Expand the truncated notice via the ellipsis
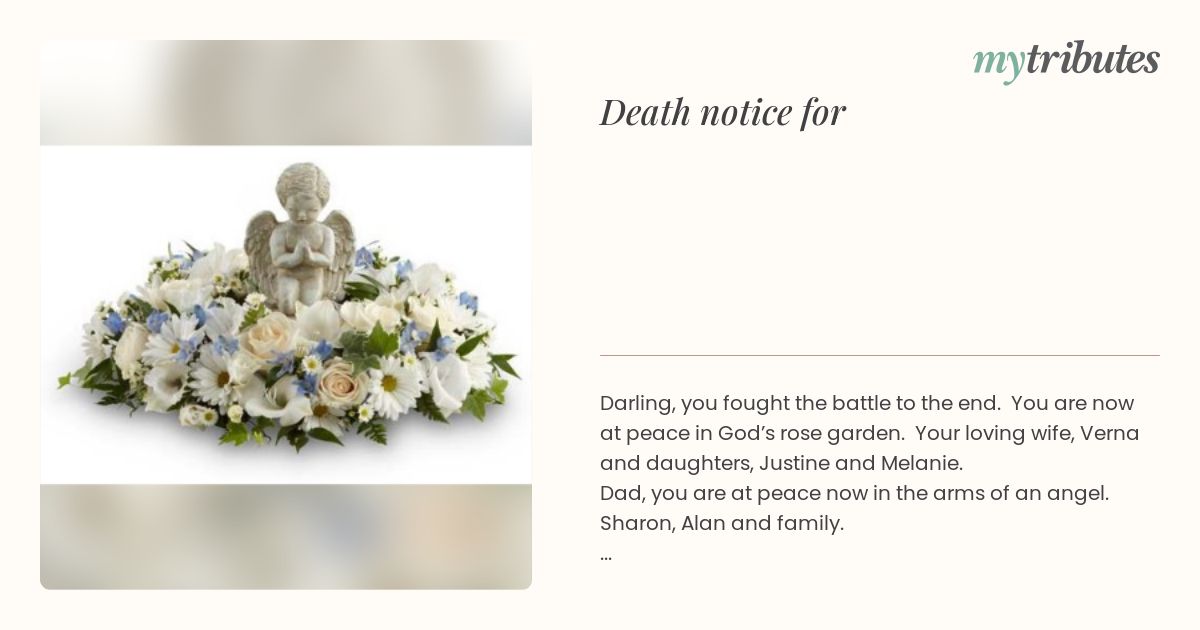Image resolution: width=1200 pixels, height=630 pixels. (606, 553)
